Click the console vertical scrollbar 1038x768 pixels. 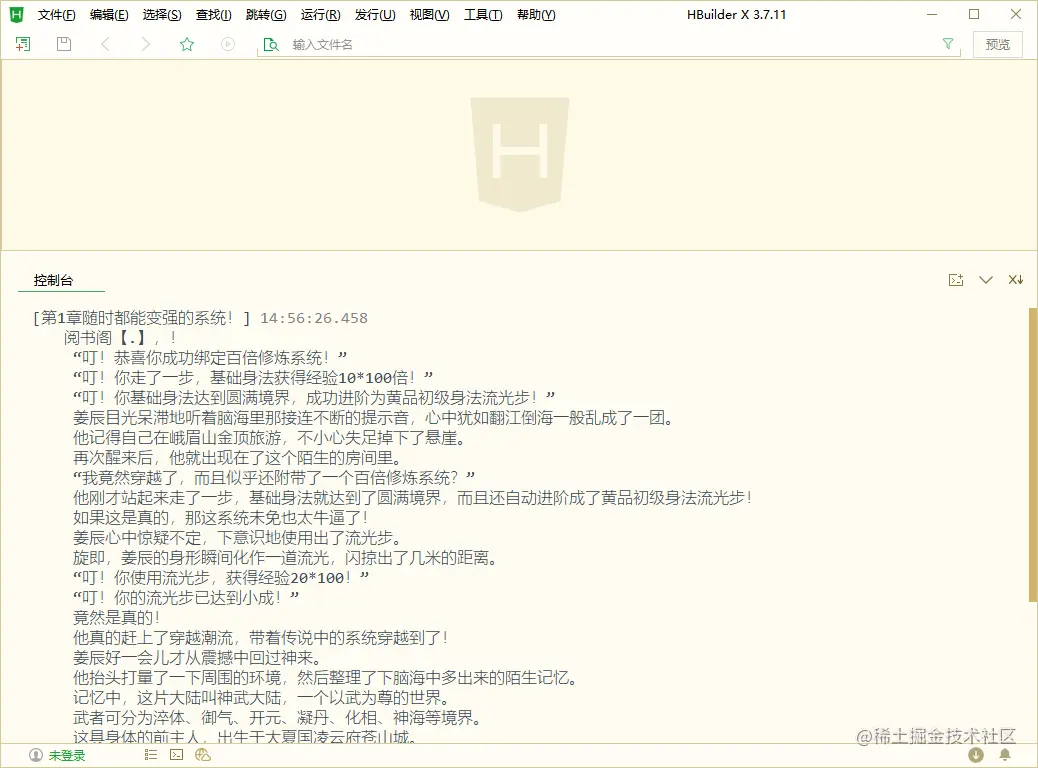coord(1033,454)
